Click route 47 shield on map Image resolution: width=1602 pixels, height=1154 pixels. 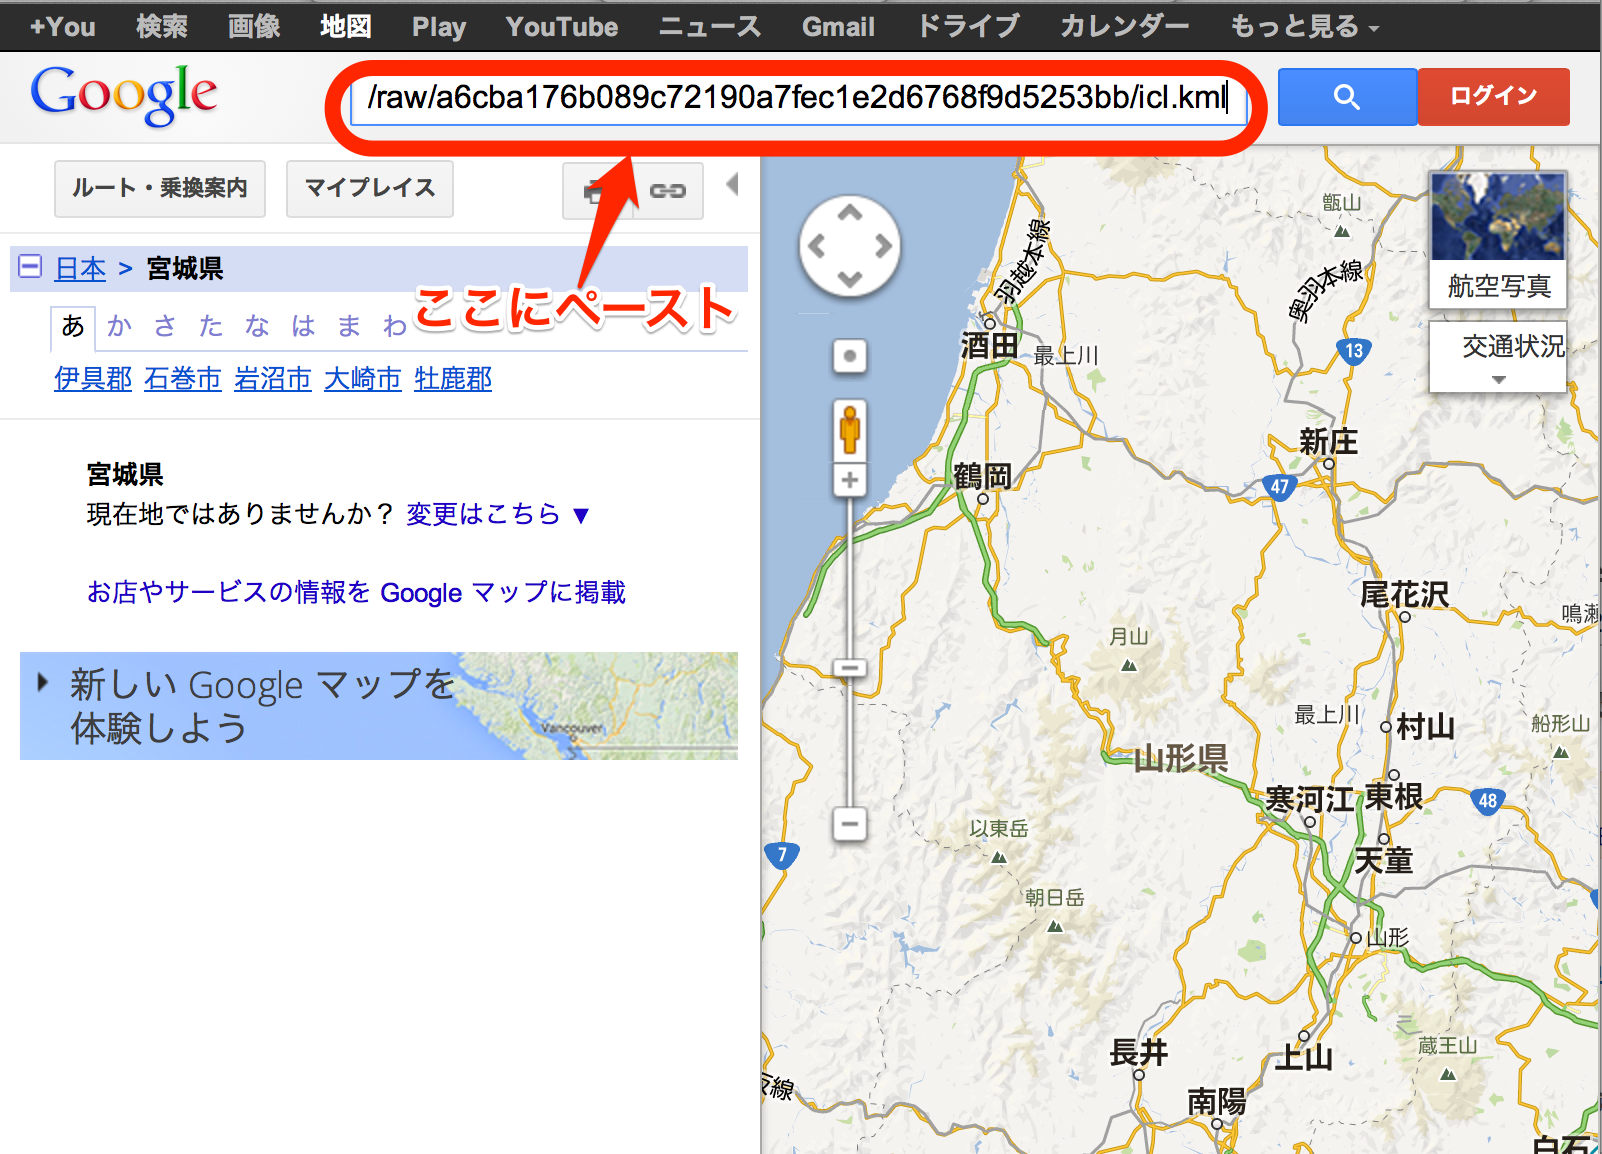pos(1280,487)
